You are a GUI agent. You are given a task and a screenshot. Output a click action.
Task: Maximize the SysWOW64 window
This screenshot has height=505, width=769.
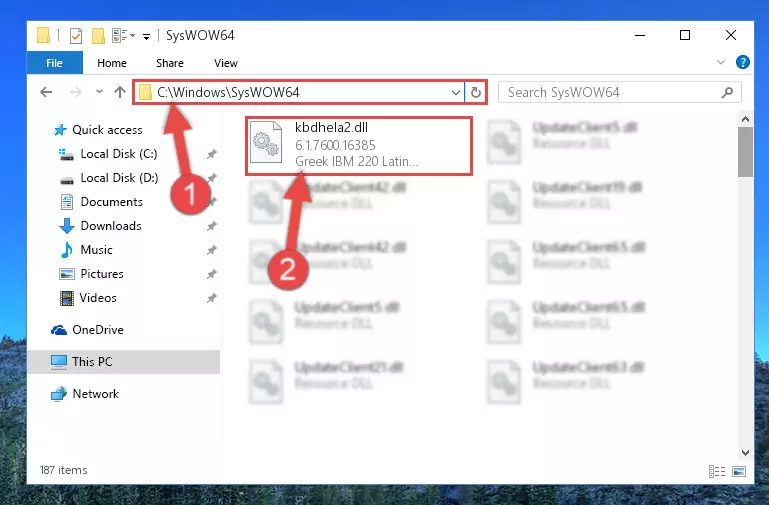(x=685, y=35)
